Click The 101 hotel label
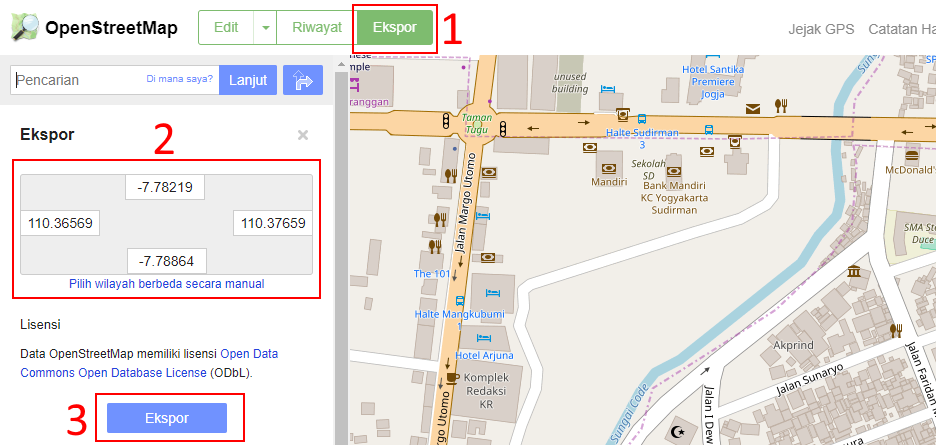 (431, 274)
